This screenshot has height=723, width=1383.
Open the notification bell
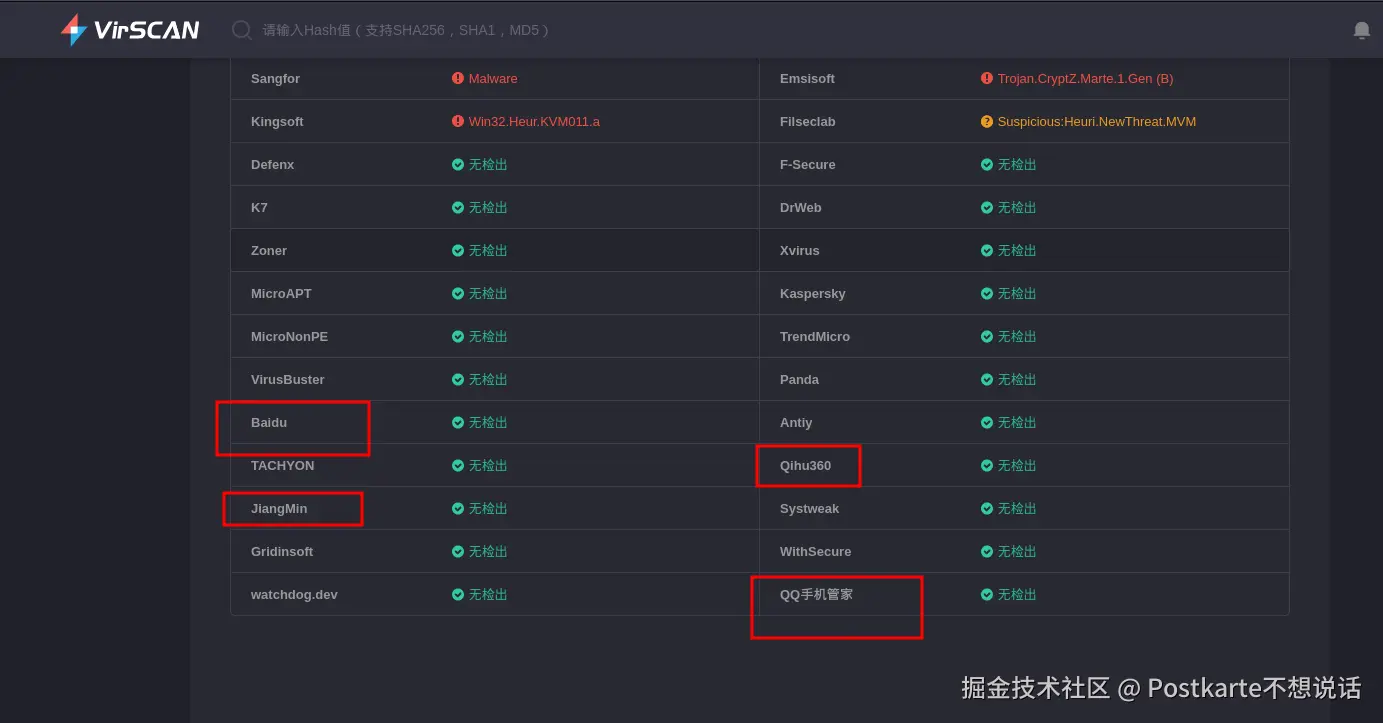tap(1361, 30)
